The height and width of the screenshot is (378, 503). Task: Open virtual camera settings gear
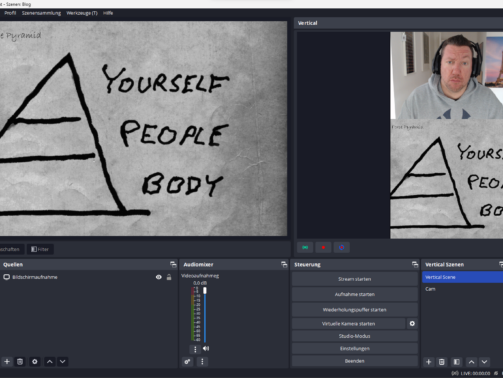tap(412, 324)
